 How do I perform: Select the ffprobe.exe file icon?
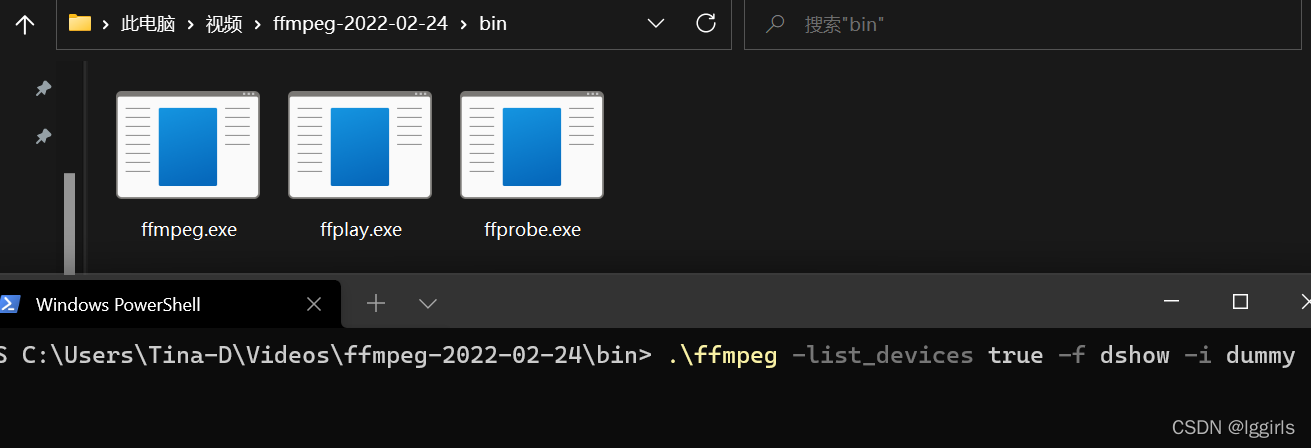[x=532, y=146]
